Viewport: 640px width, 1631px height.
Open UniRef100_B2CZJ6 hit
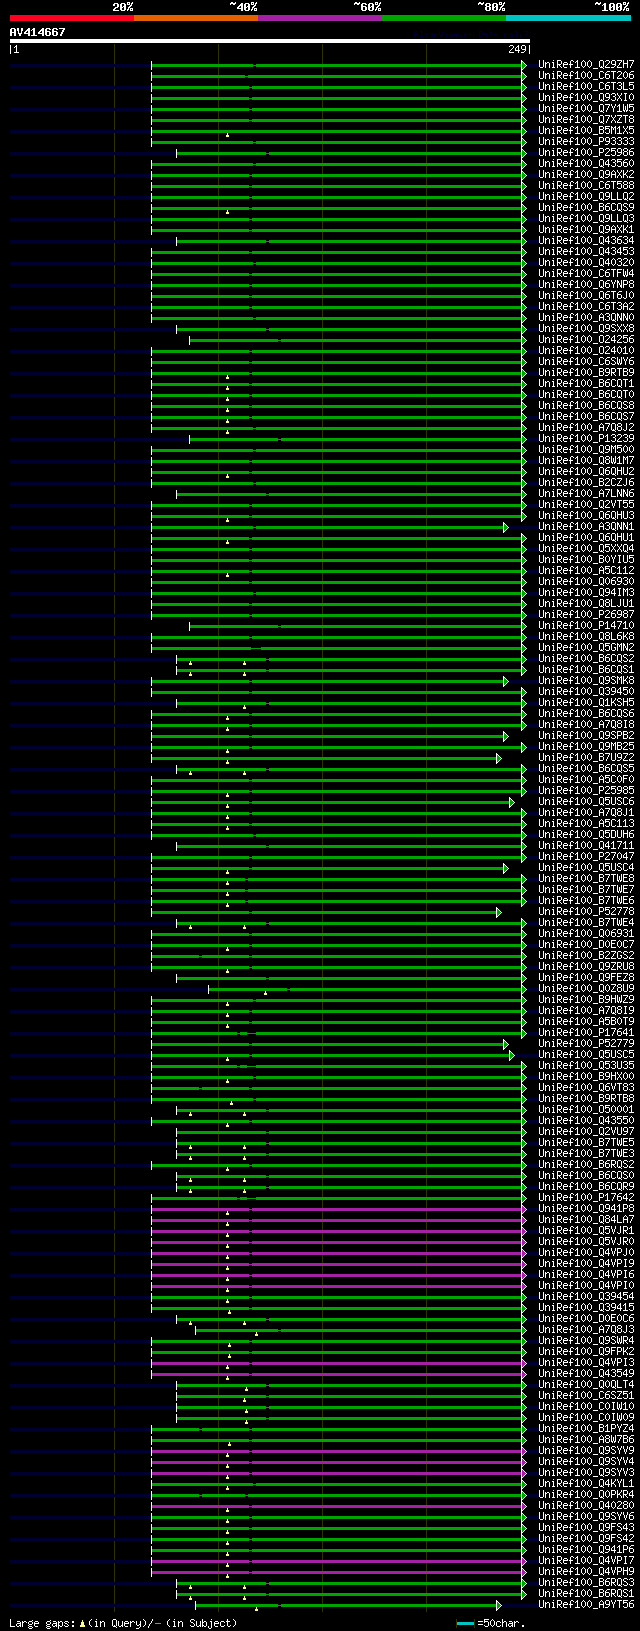click(x=586, y=483)
